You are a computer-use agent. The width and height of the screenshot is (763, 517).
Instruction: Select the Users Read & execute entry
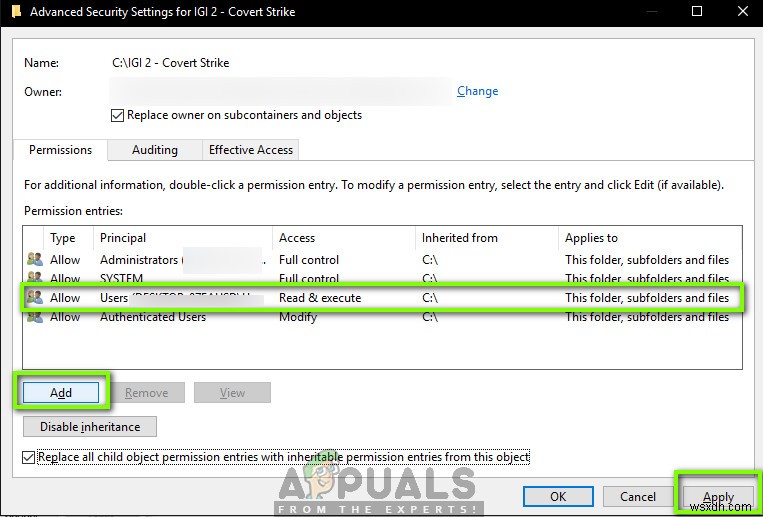click(382, 297)
